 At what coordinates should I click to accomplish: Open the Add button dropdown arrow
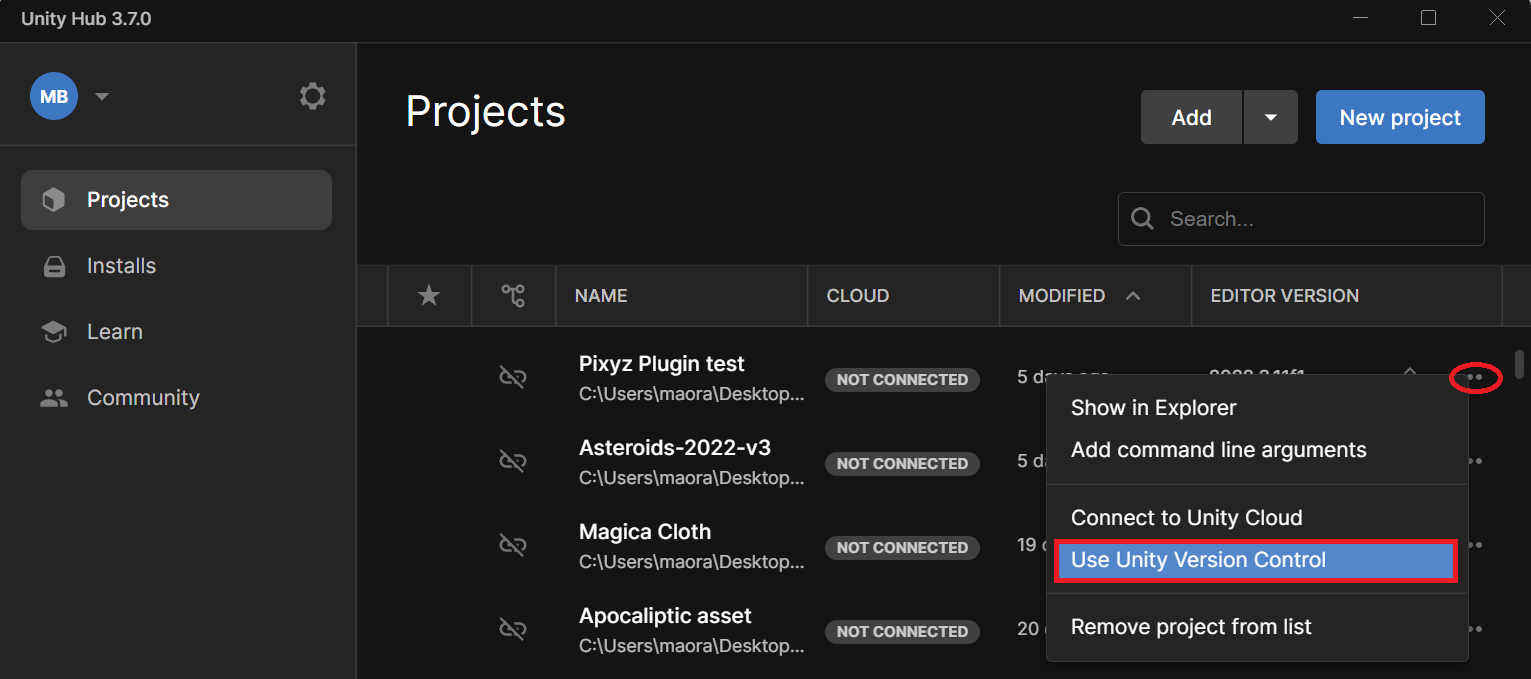[x=1270, y=117]
